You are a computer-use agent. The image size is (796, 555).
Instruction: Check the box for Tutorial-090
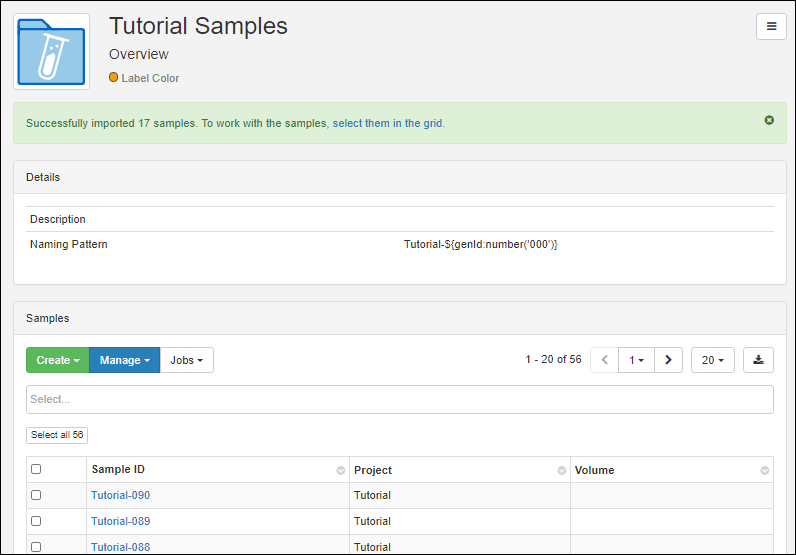pyautogui.click(x=36, y=495)
